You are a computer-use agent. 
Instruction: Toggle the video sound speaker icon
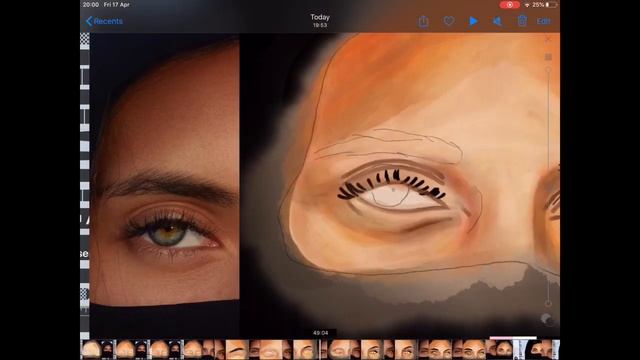coord(498,21)
